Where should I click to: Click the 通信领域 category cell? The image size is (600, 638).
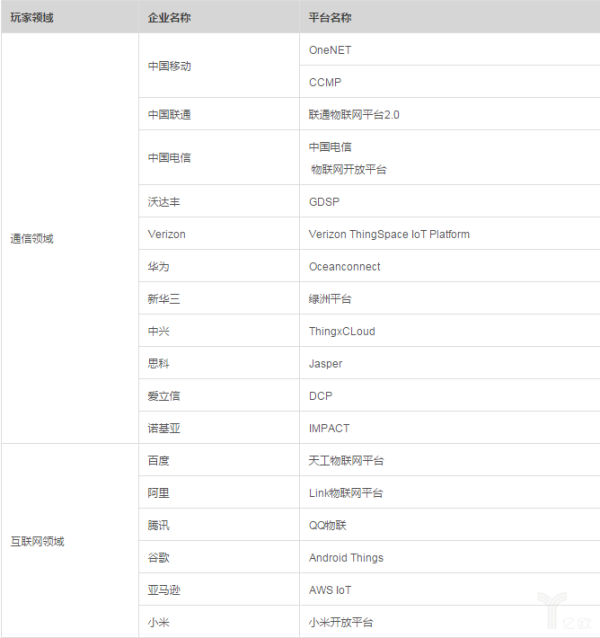[x=31, y=239]
